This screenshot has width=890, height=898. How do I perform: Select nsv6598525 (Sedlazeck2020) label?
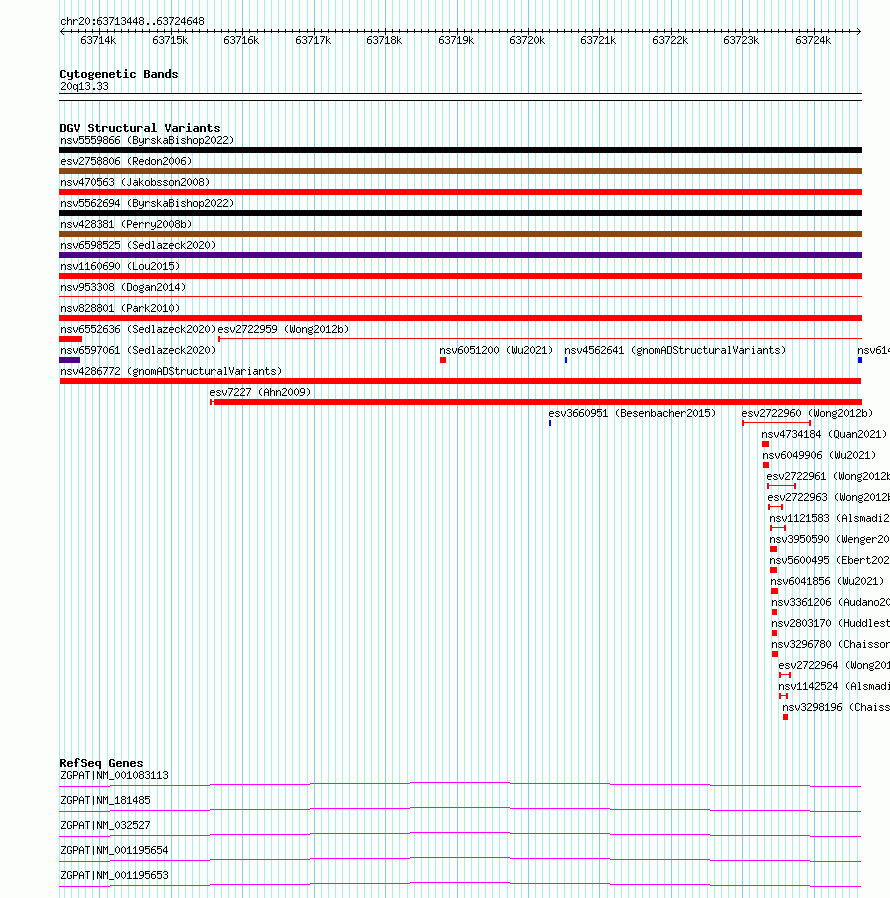click(138, 245)
